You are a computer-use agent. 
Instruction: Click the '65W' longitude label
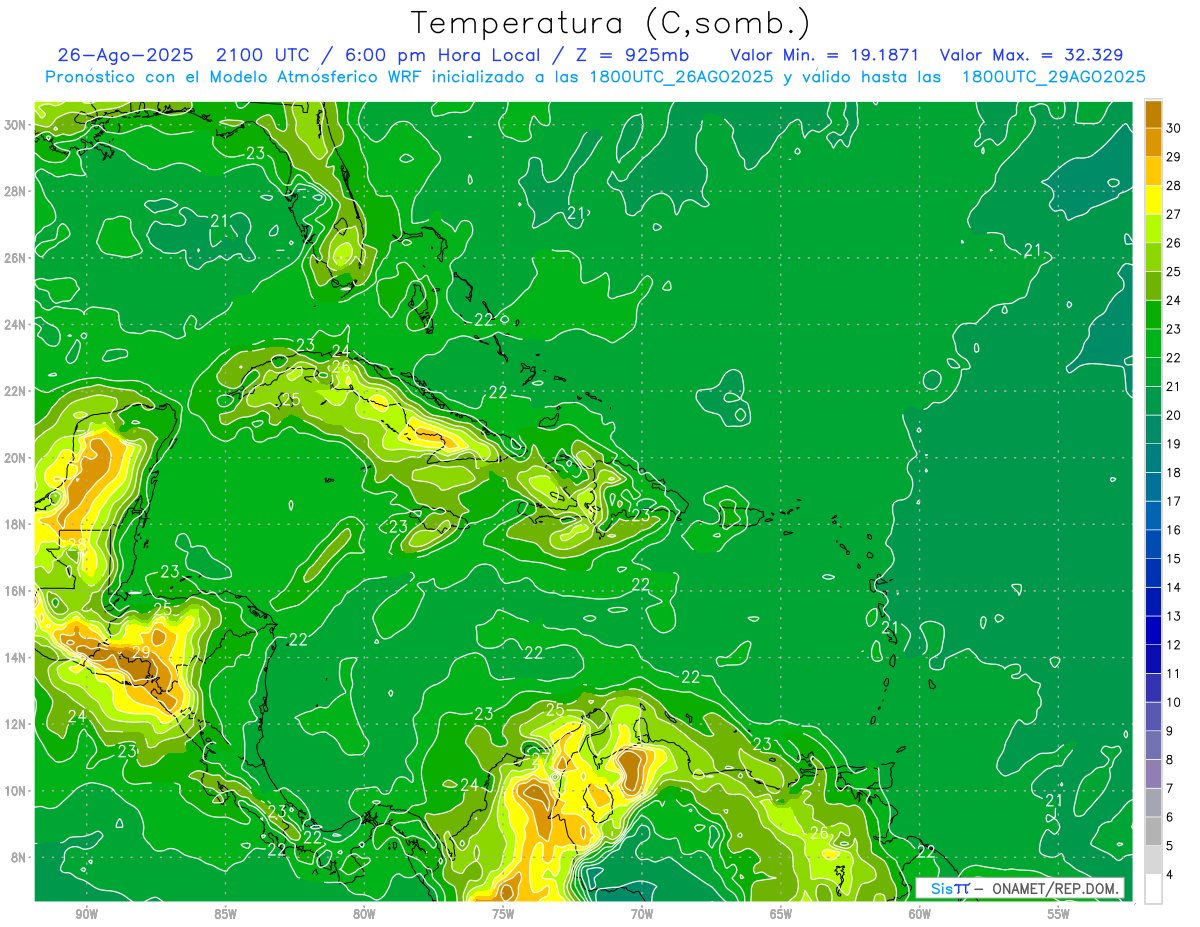[x=781, y=914]
